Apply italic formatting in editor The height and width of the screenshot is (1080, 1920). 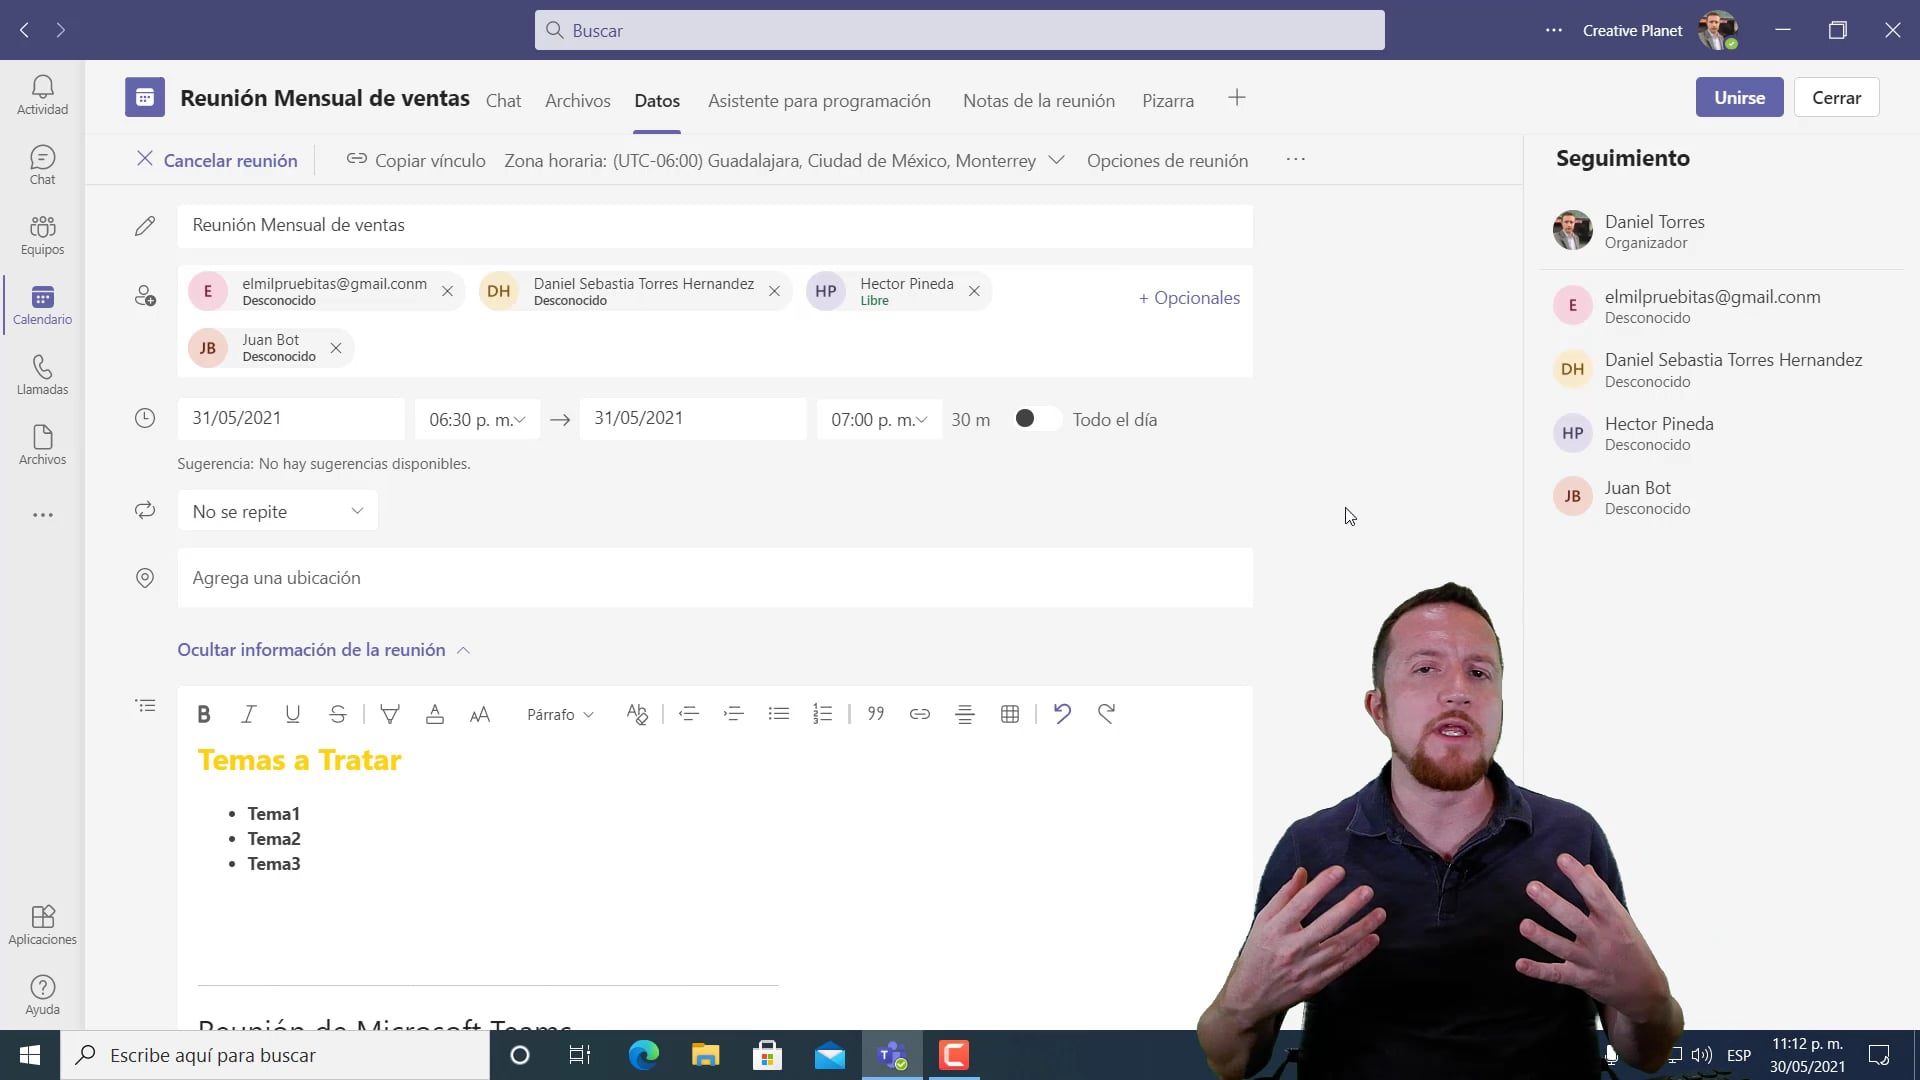pyautogui.click(x=248, y=714)
